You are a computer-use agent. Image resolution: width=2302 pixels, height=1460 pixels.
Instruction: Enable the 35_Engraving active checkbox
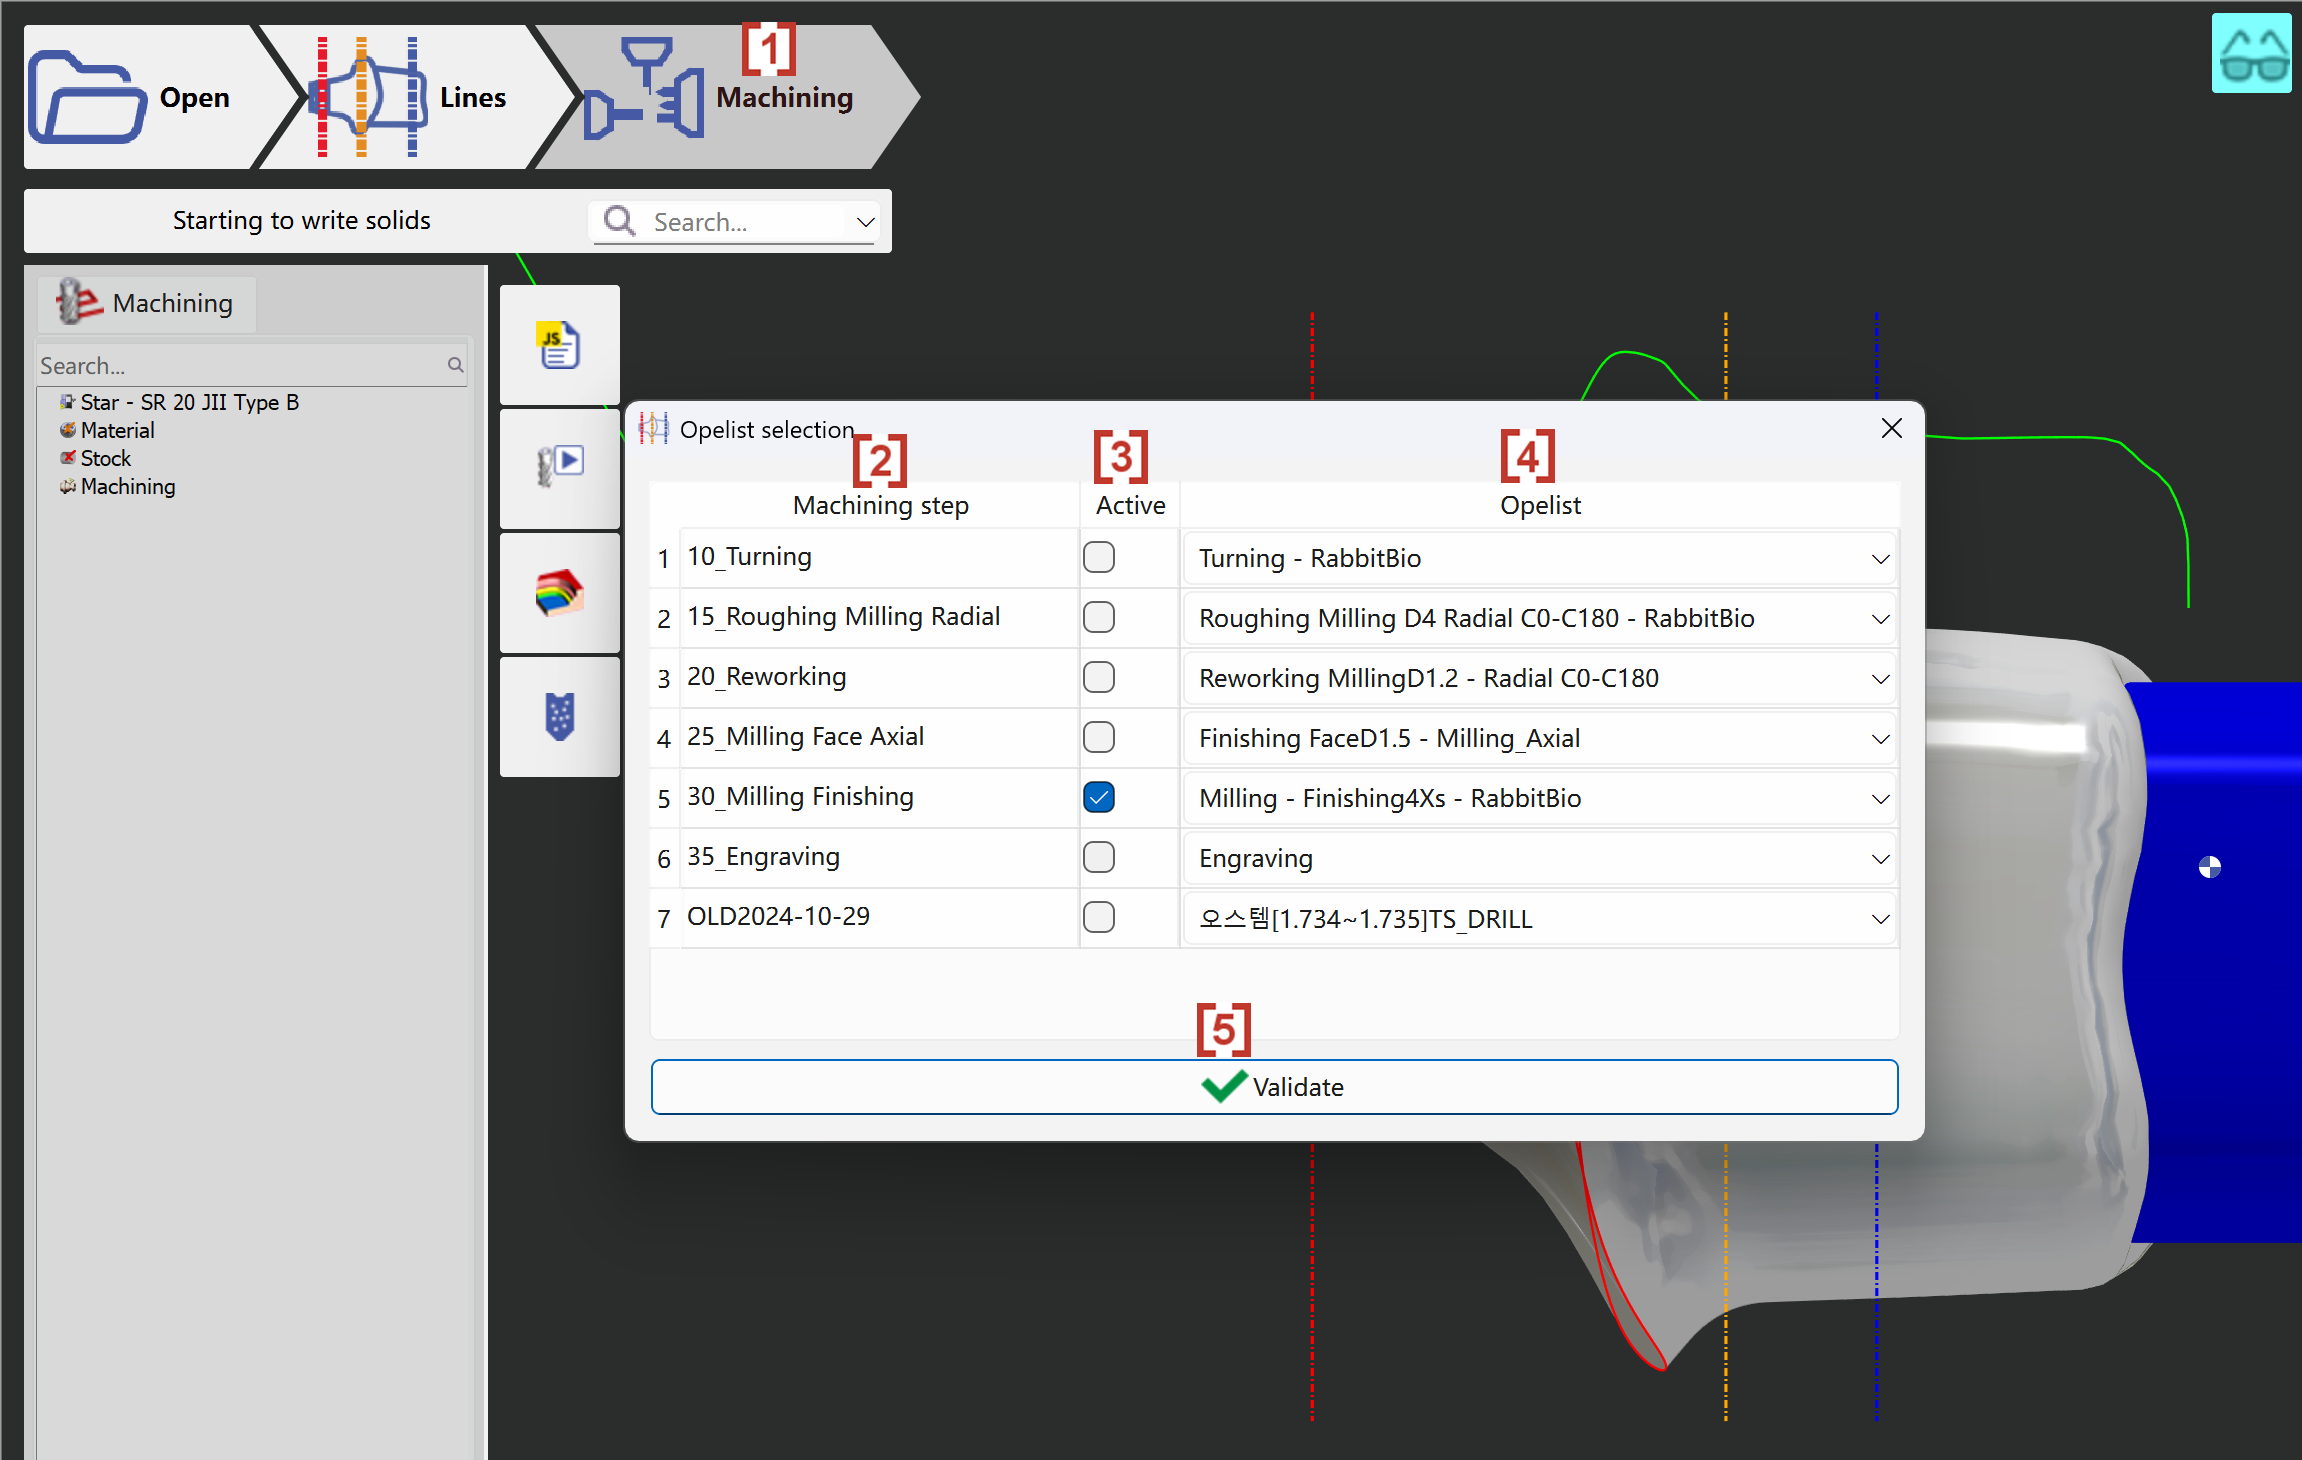(1098, 857)
